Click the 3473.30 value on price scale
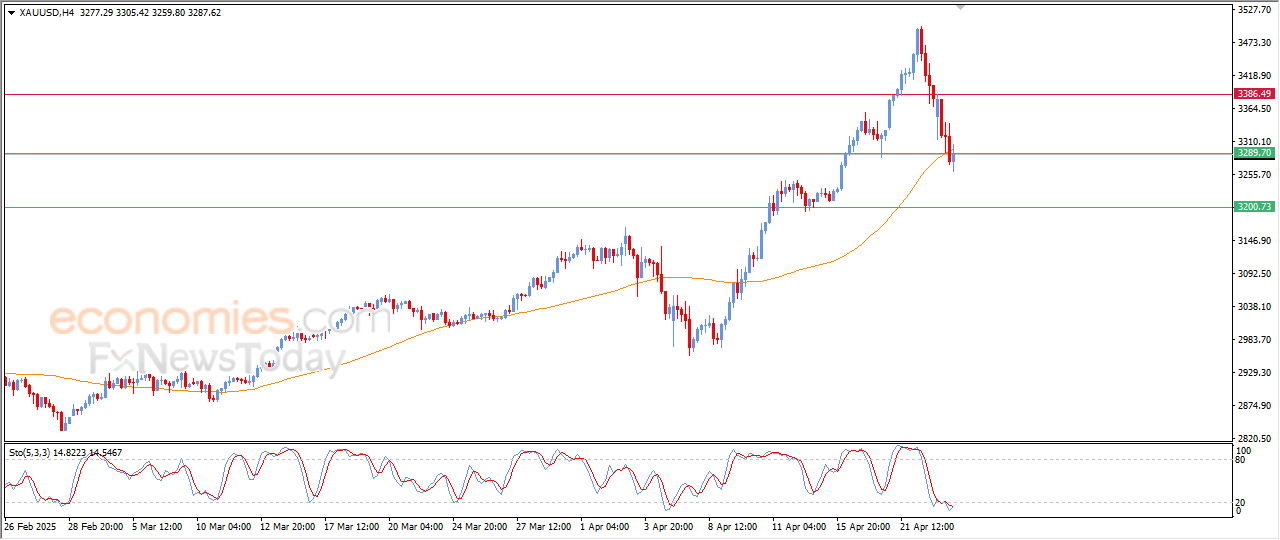 pos(1253,43)
